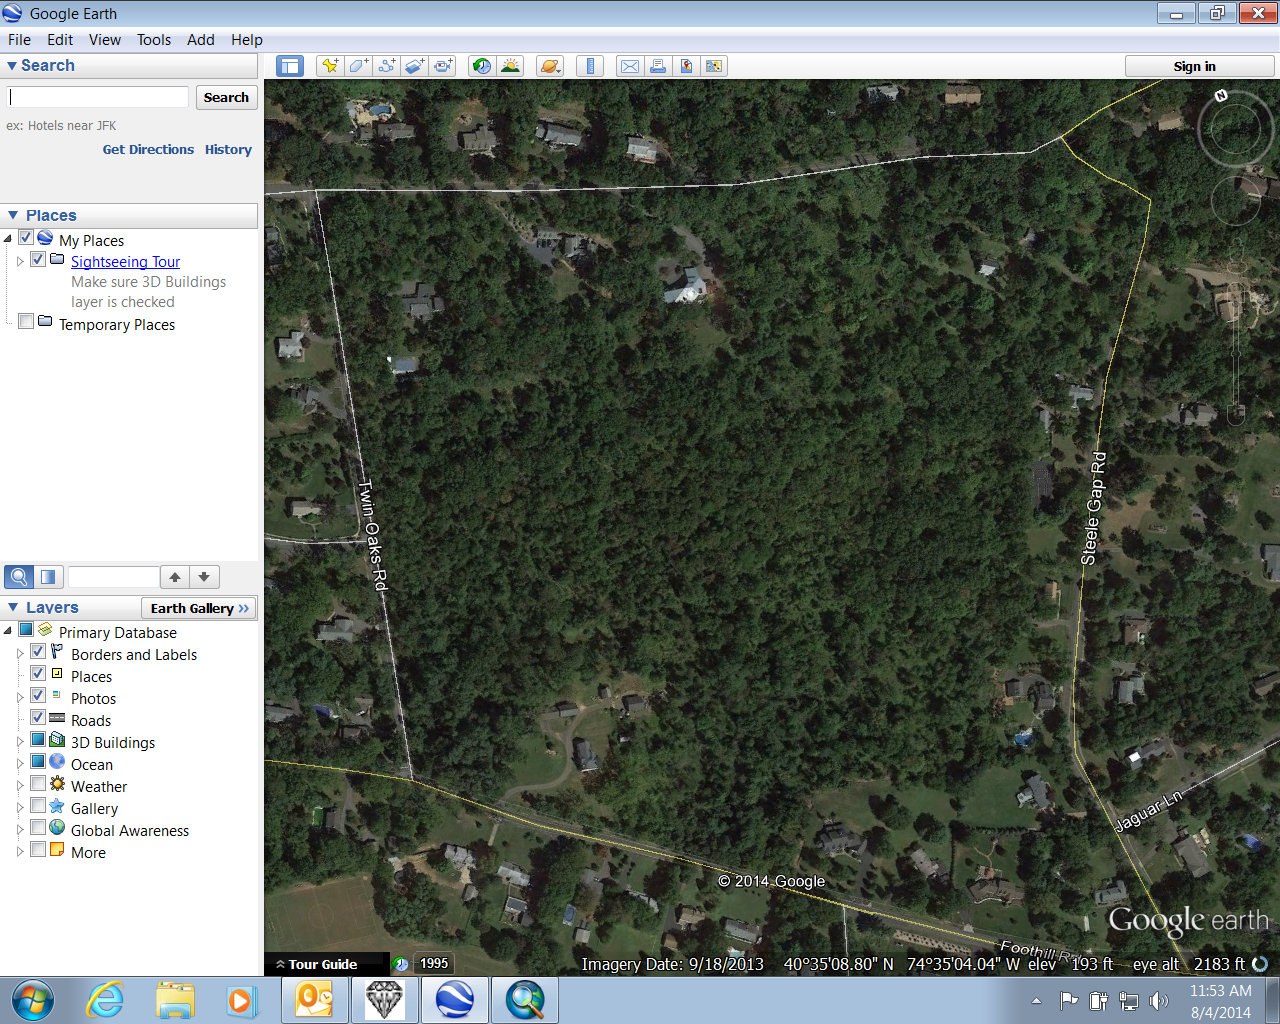Click the taskbar volume speaker icon
This screenshot has width=1280, height=1024.
1159,1001
